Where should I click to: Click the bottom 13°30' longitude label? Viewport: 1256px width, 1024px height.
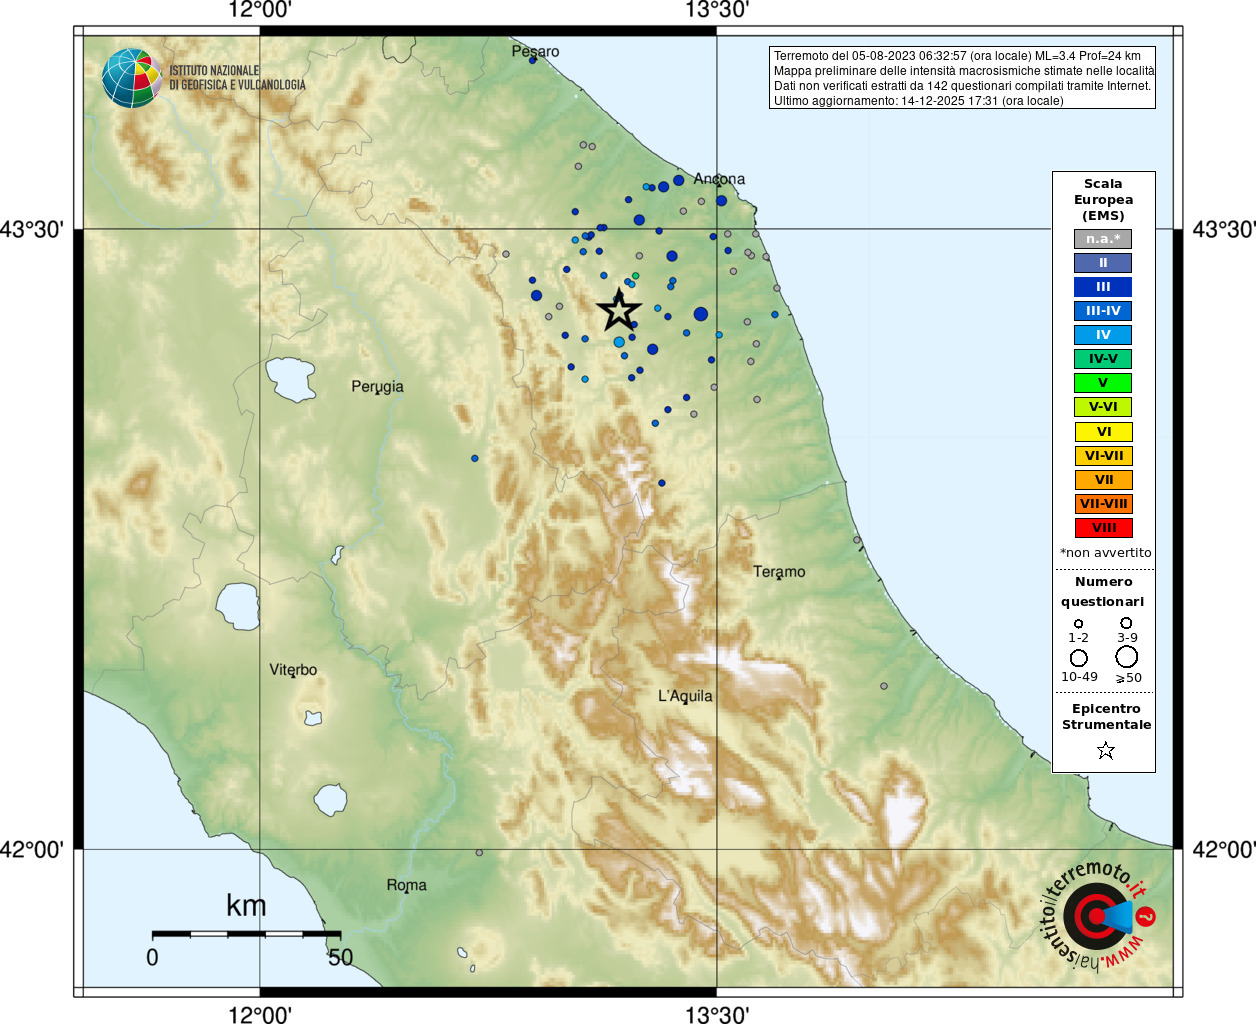coord(717,1014)
